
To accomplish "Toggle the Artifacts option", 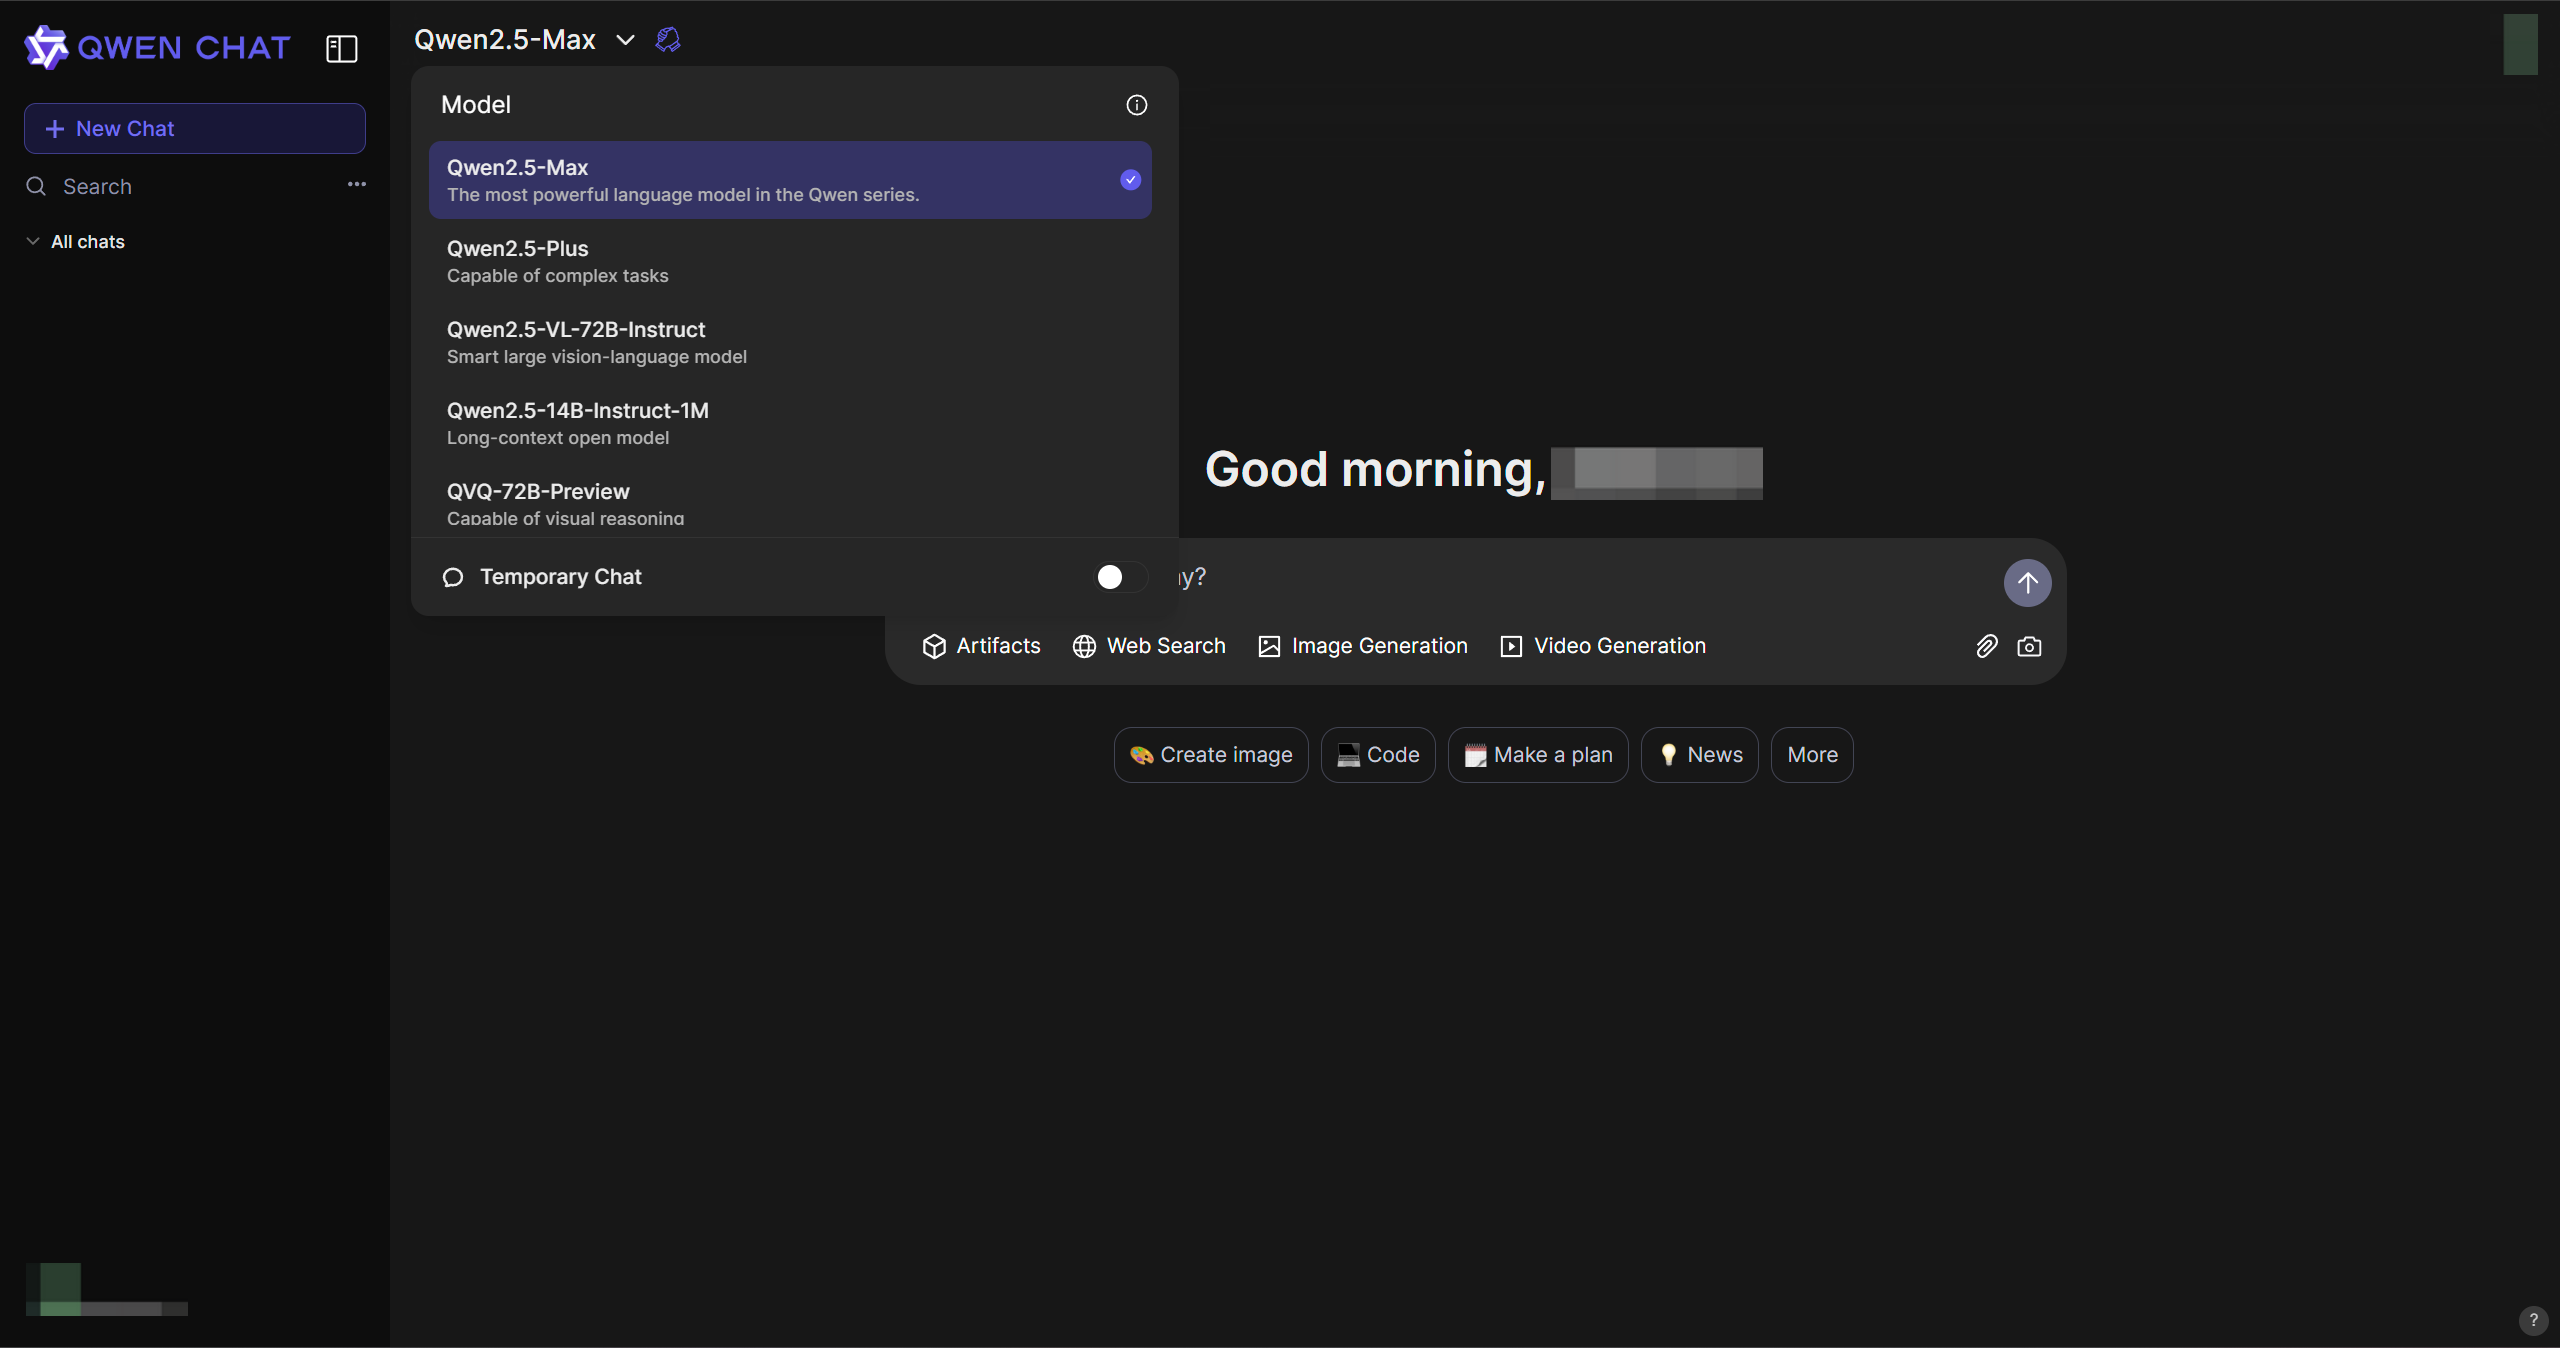I will [x=981, y=646].
